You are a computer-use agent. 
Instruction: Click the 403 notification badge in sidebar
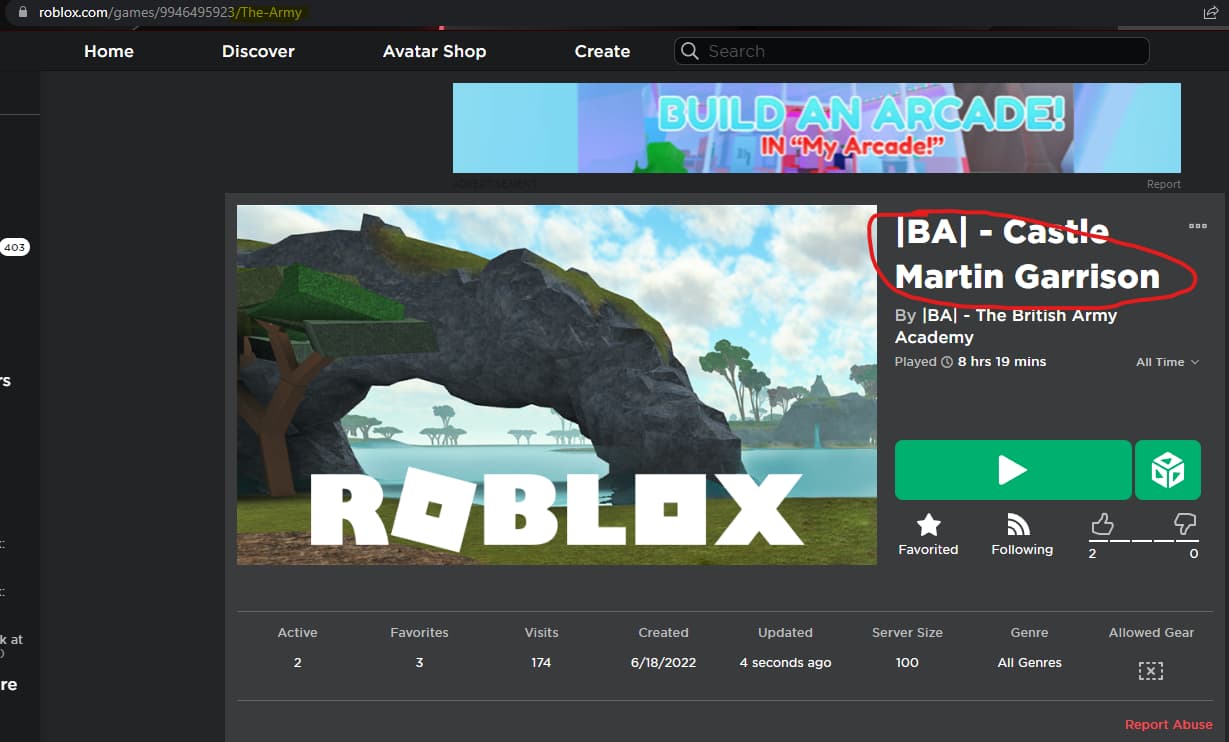(14, 247)
